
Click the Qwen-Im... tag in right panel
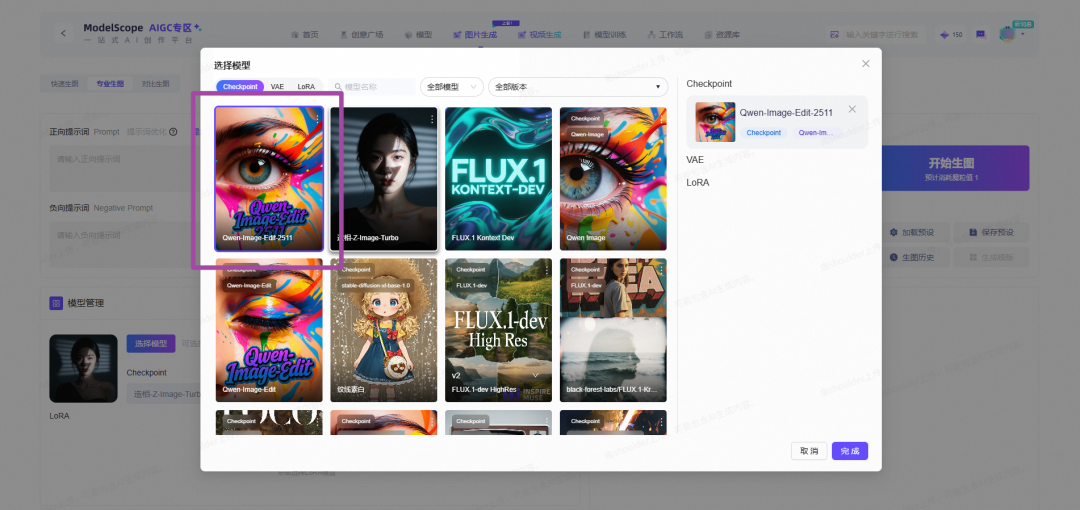coord(816,132)
